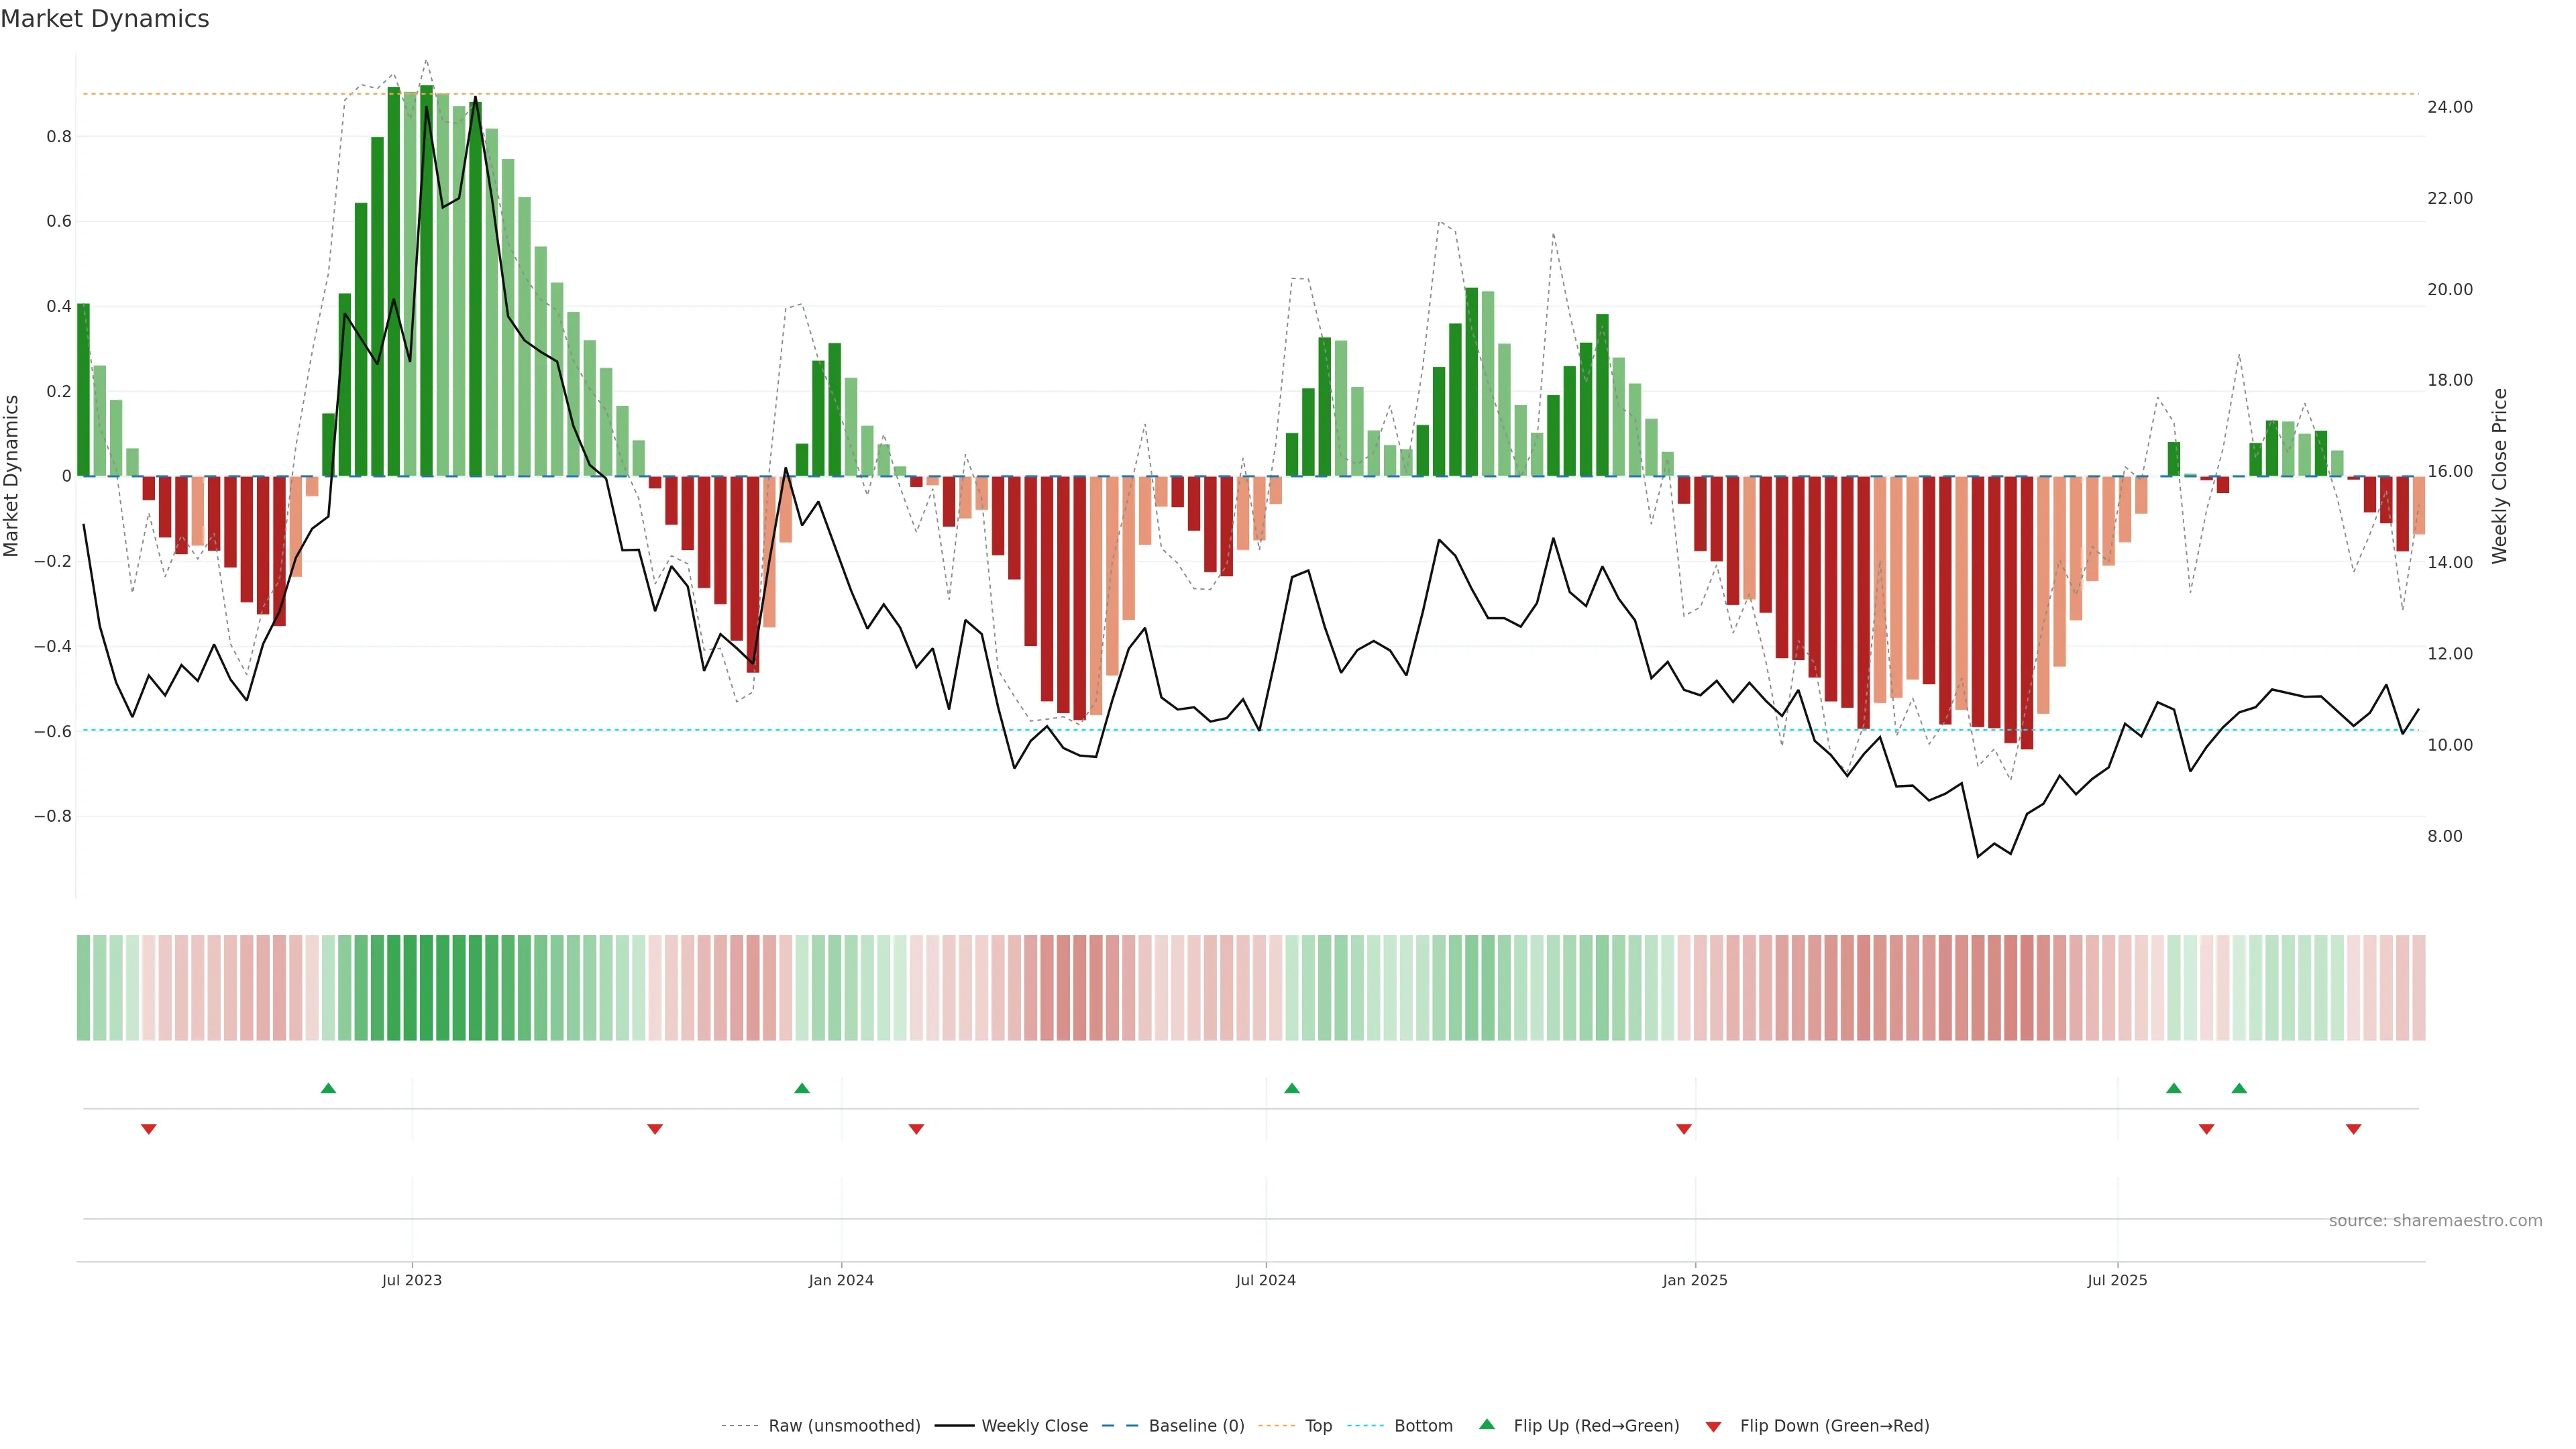This screenshot has height=1449, width=2576.
Task: Click the first green flip-up marker before Jul 2023
Action: (328, 1088)
